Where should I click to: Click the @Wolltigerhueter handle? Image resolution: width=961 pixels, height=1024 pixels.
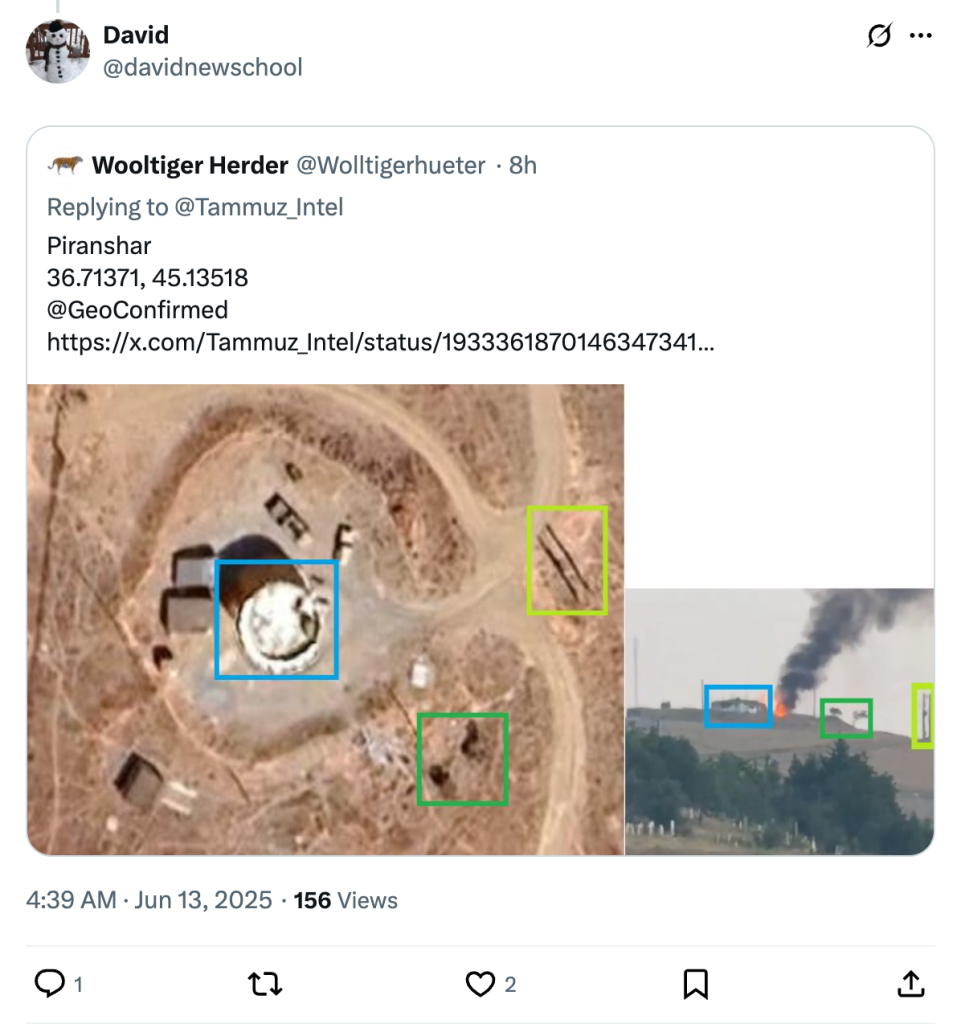[x=392, y=166]
